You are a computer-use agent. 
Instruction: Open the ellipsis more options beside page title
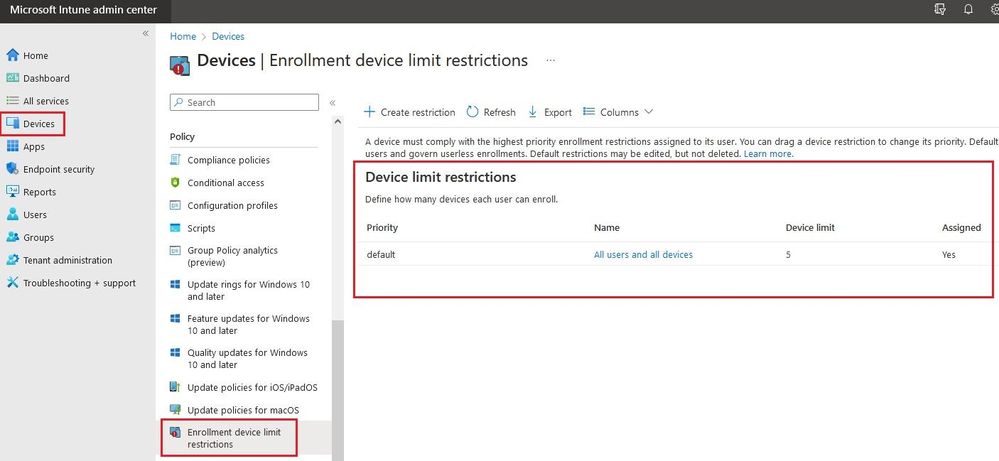[550, 60]
